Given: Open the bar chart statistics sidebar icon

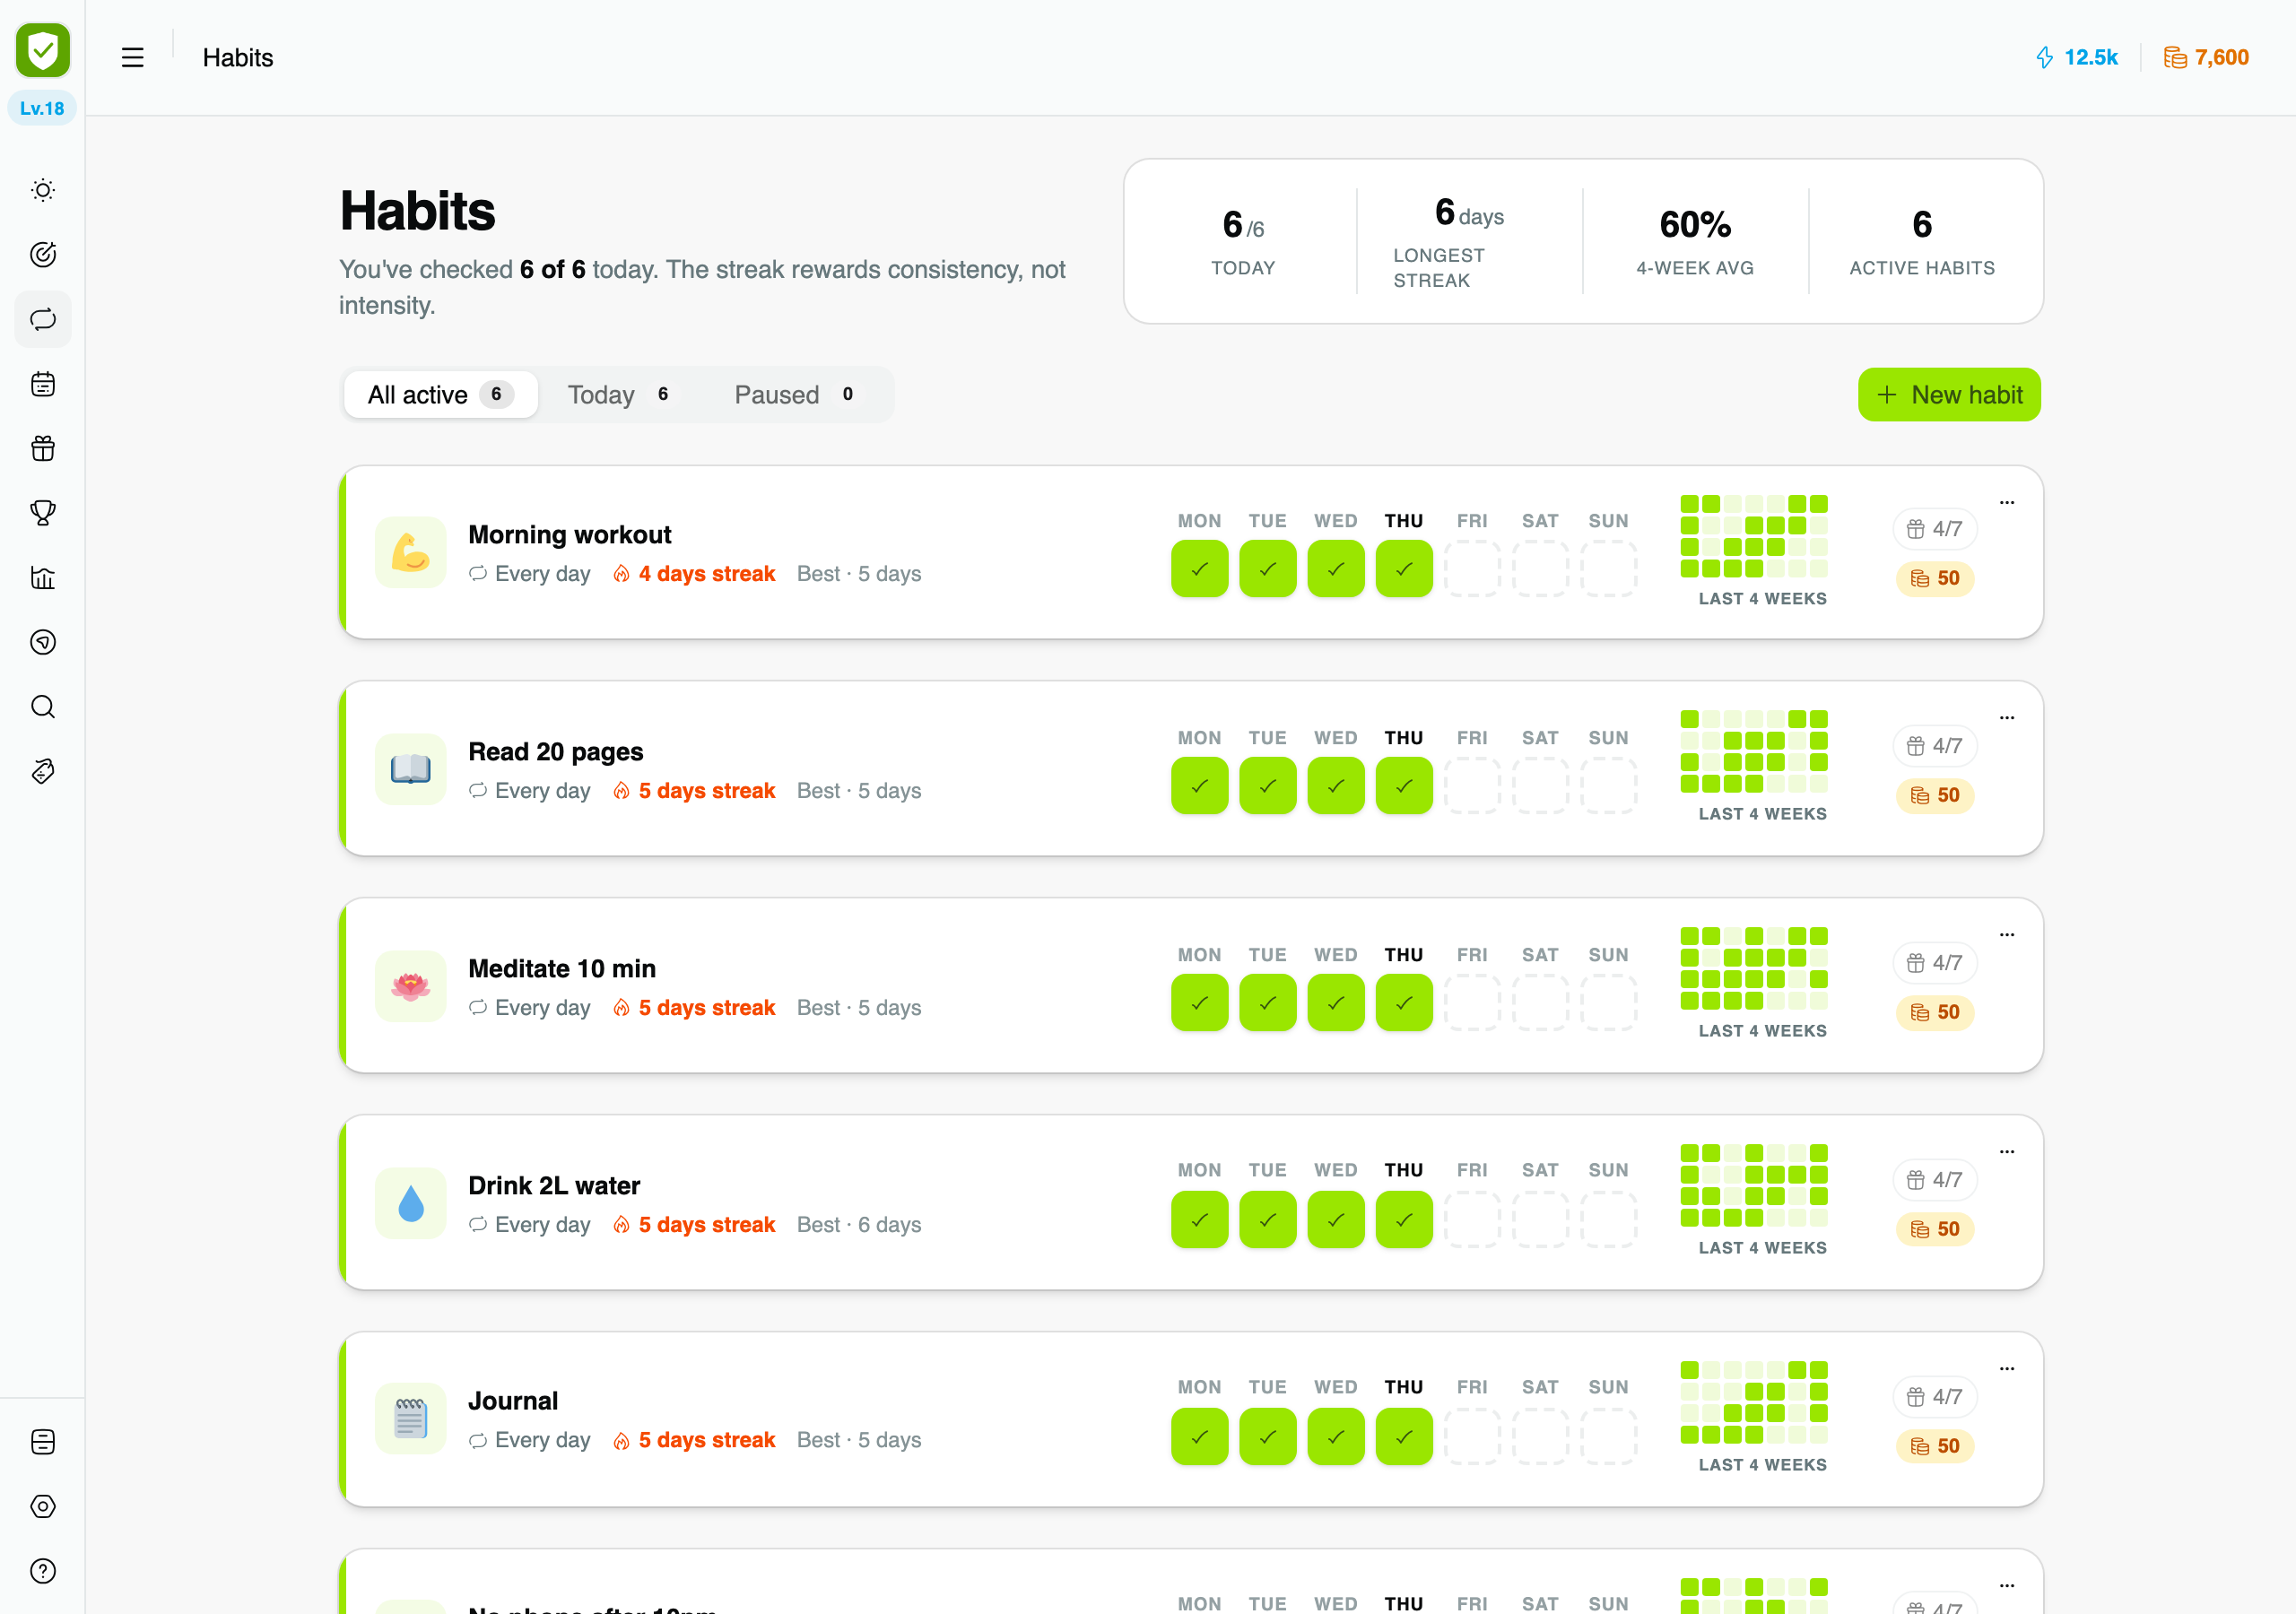Looking at the screenshot, I should point(43,577).
